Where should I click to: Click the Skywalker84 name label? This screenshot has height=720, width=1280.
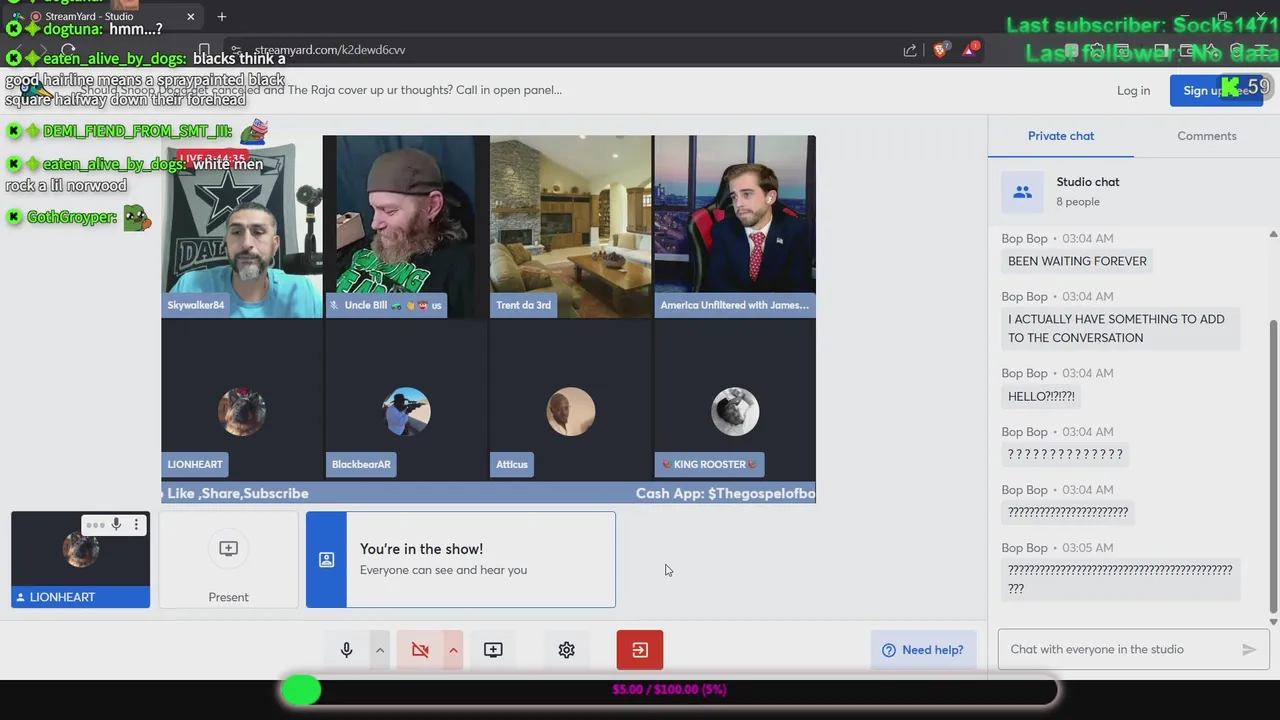196,305
